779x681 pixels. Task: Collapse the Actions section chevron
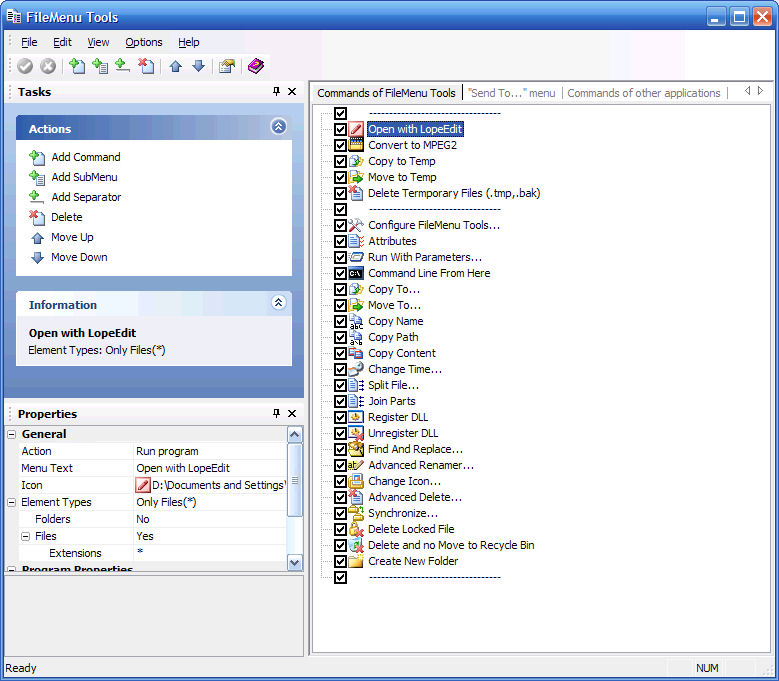(x=279, y=127)
